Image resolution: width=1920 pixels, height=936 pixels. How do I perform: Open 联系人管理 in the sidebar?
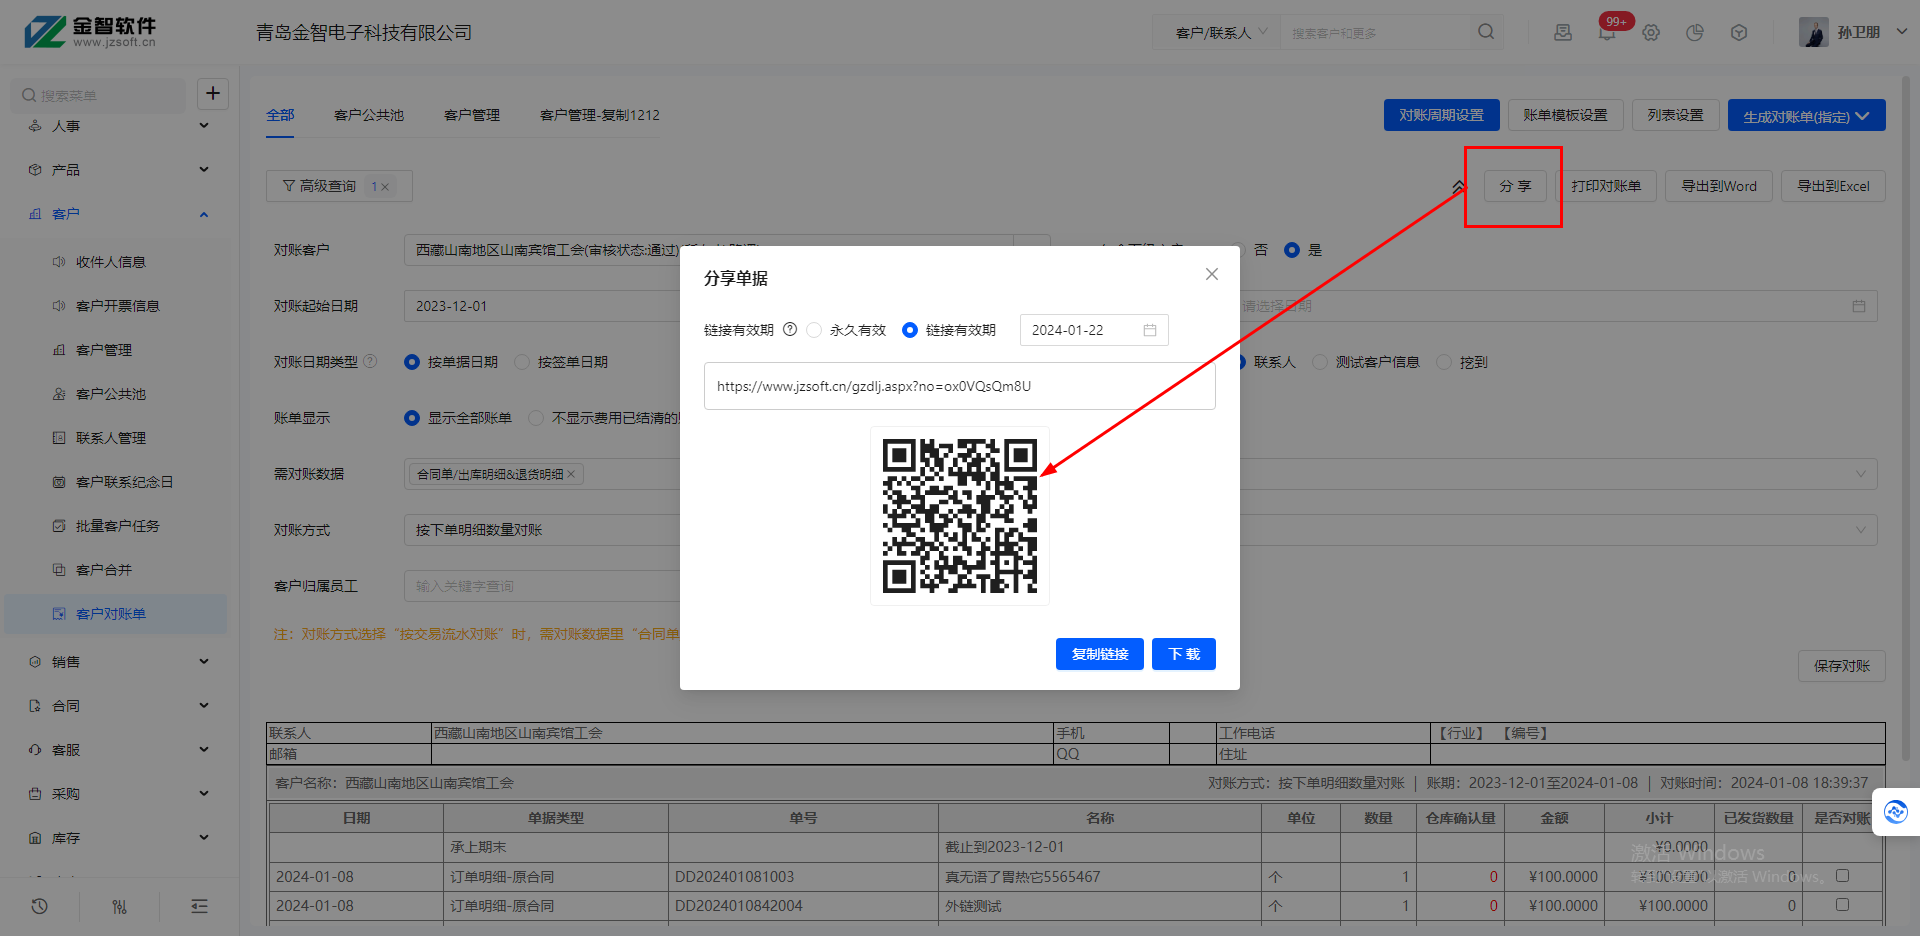tap(111, 438)
